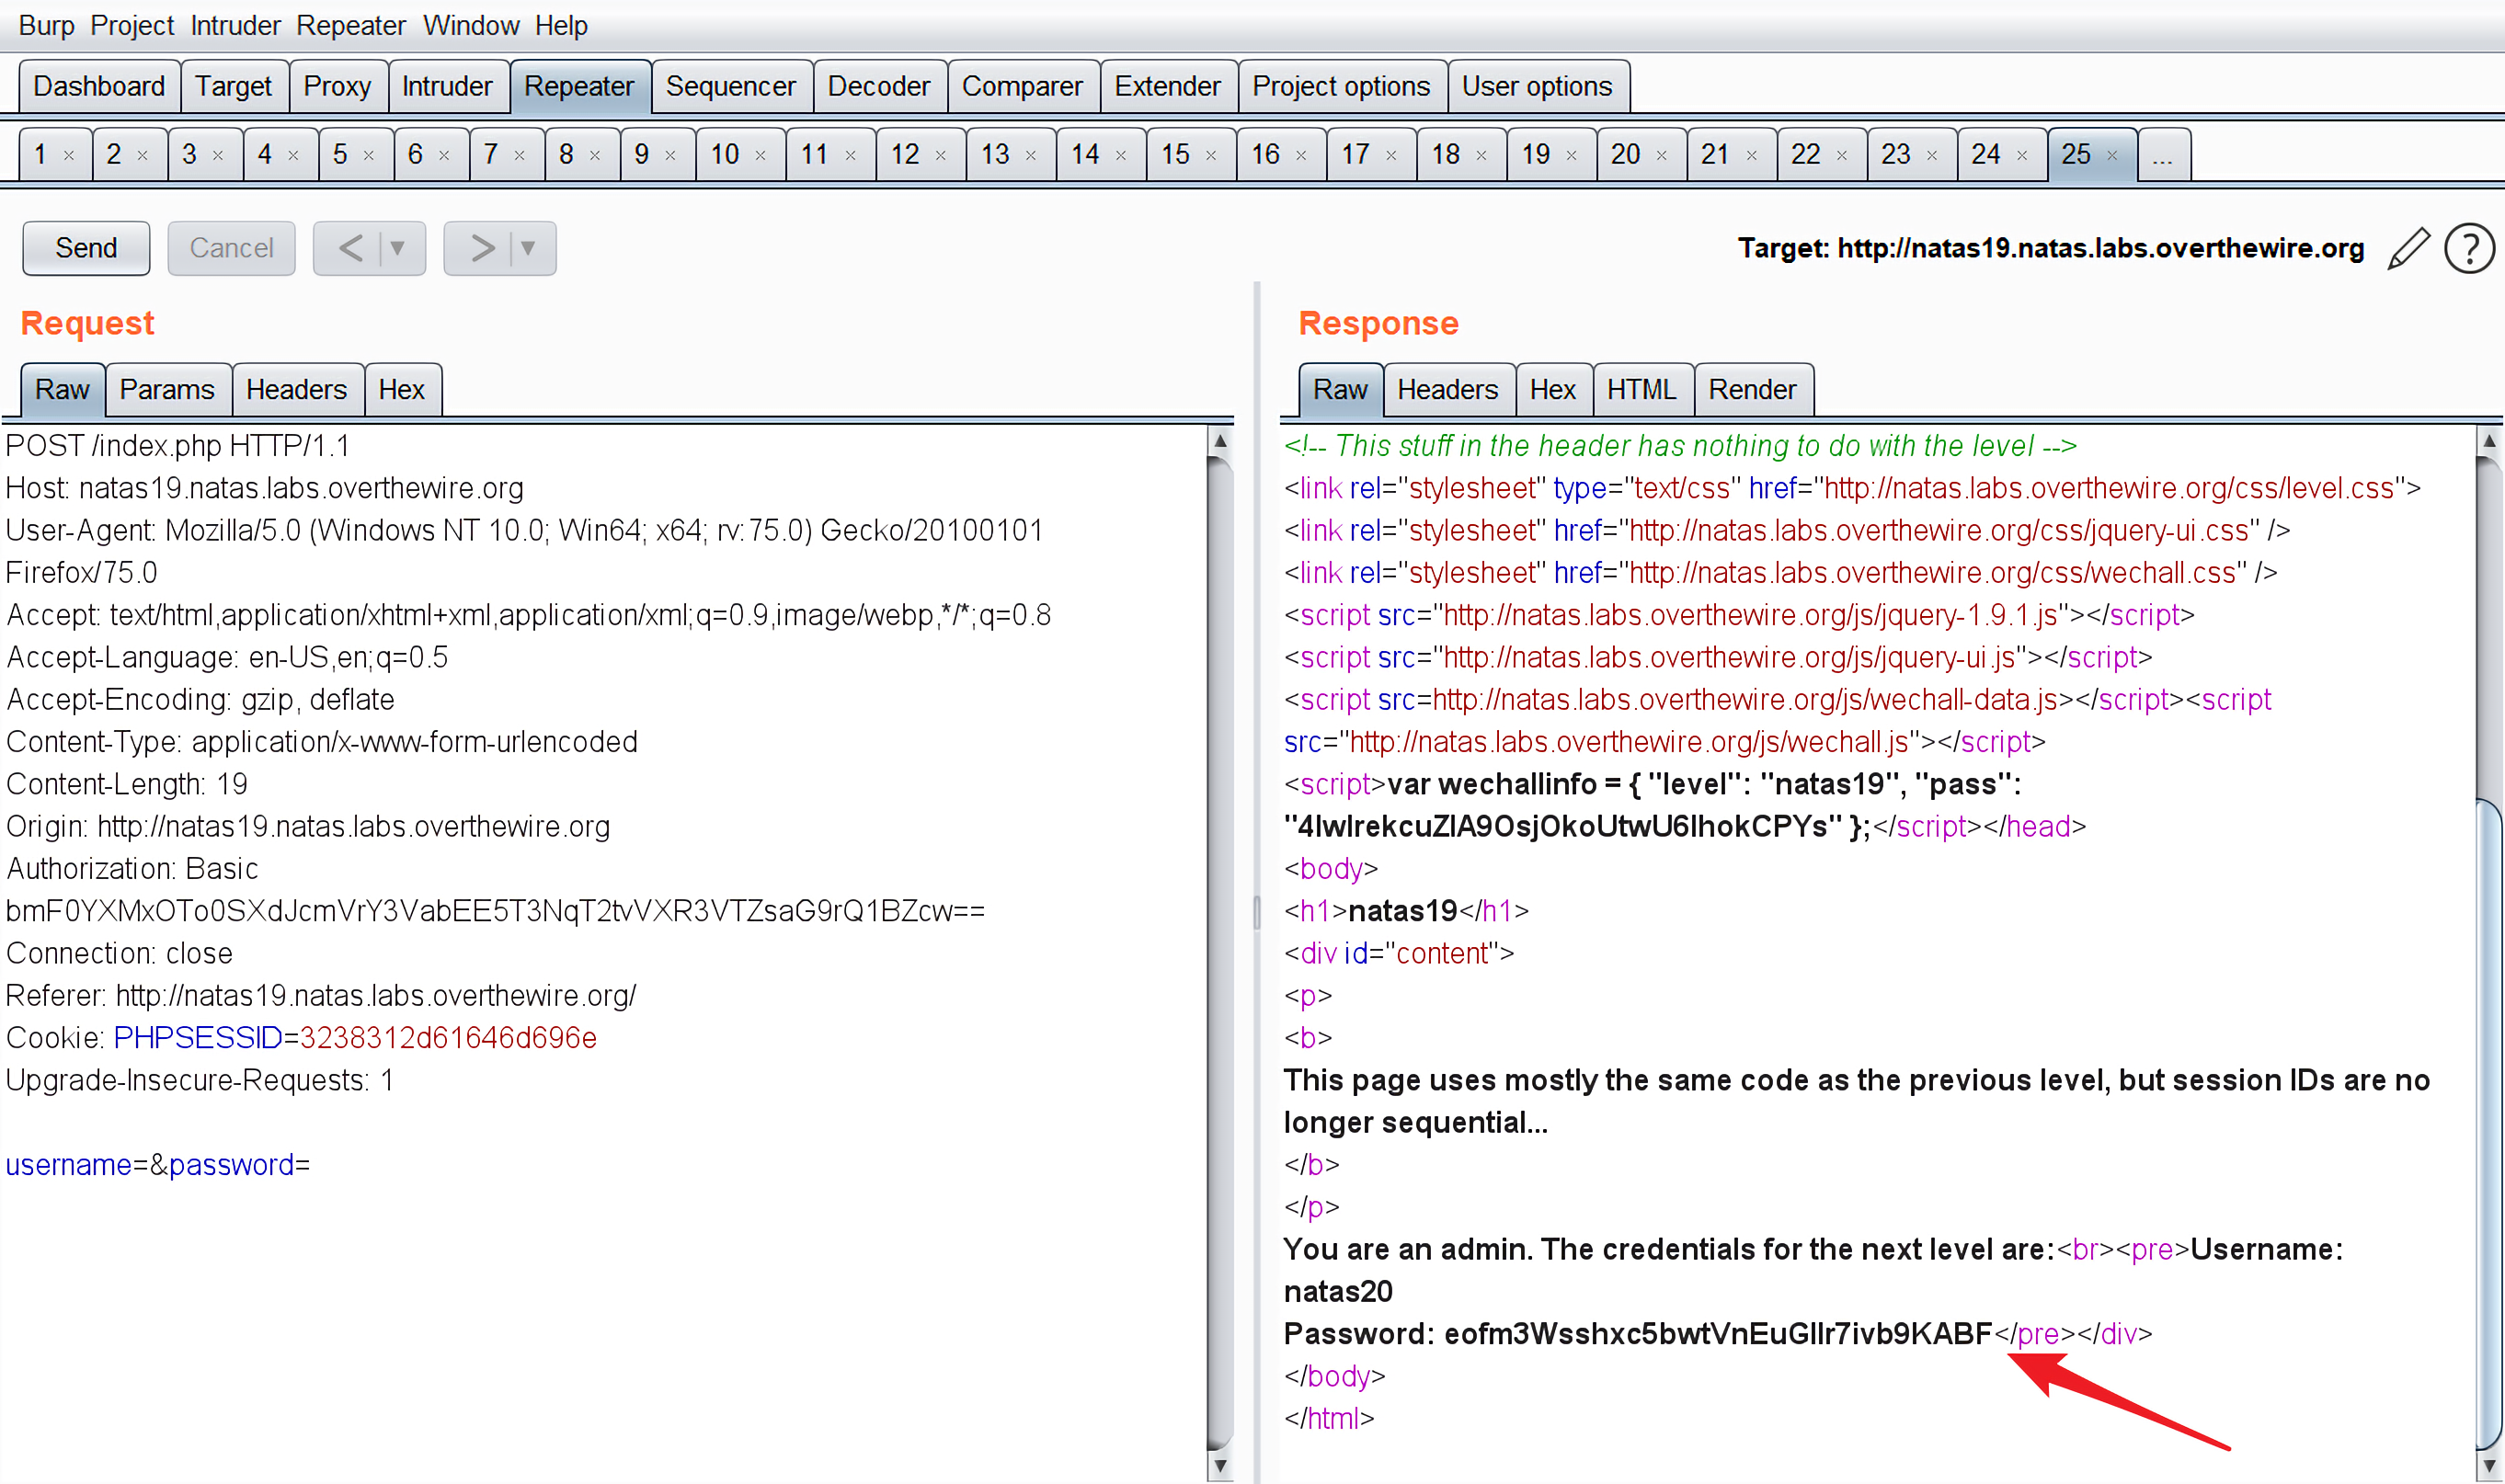The image size is (2505, 1484).
Task: Select Repeater tab 12
Action: pos(921,155)
